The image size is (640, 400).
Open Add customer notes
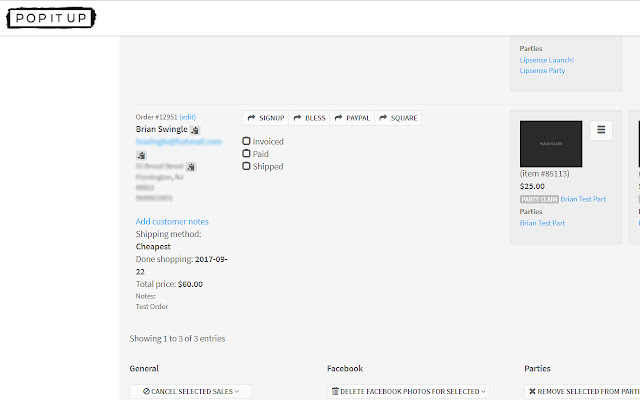(x=172, y=222)
